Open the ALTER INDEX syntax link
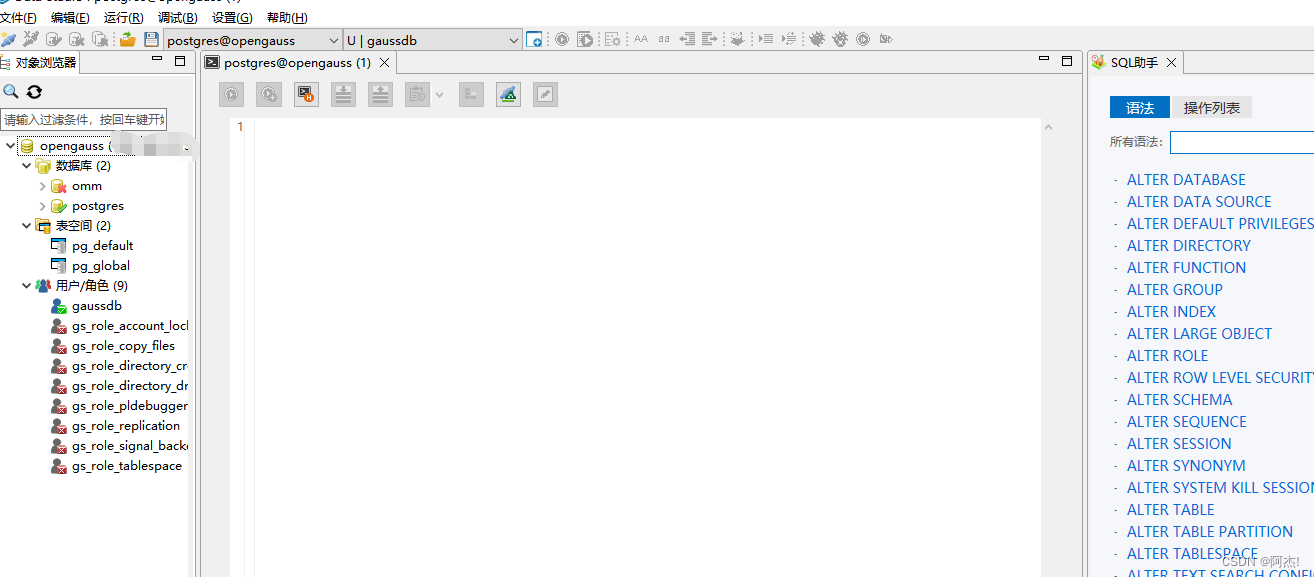The image size is (1314, 577). [1171, 312]
